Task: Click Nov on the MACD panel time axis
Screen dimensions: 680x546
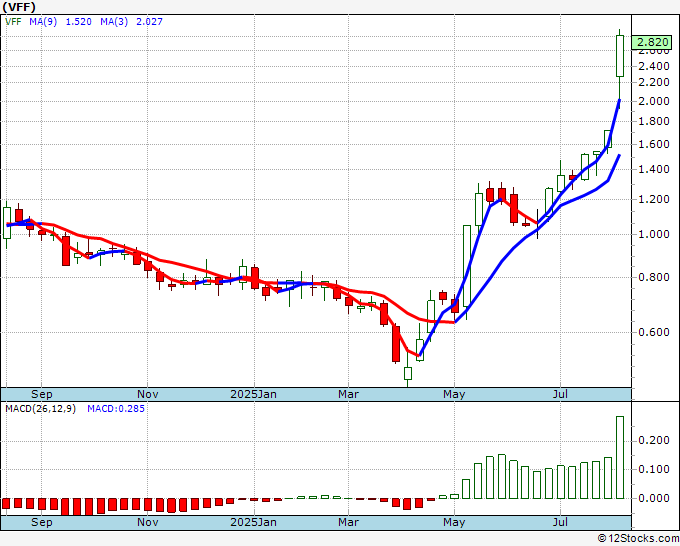Action: click(147, 522)
